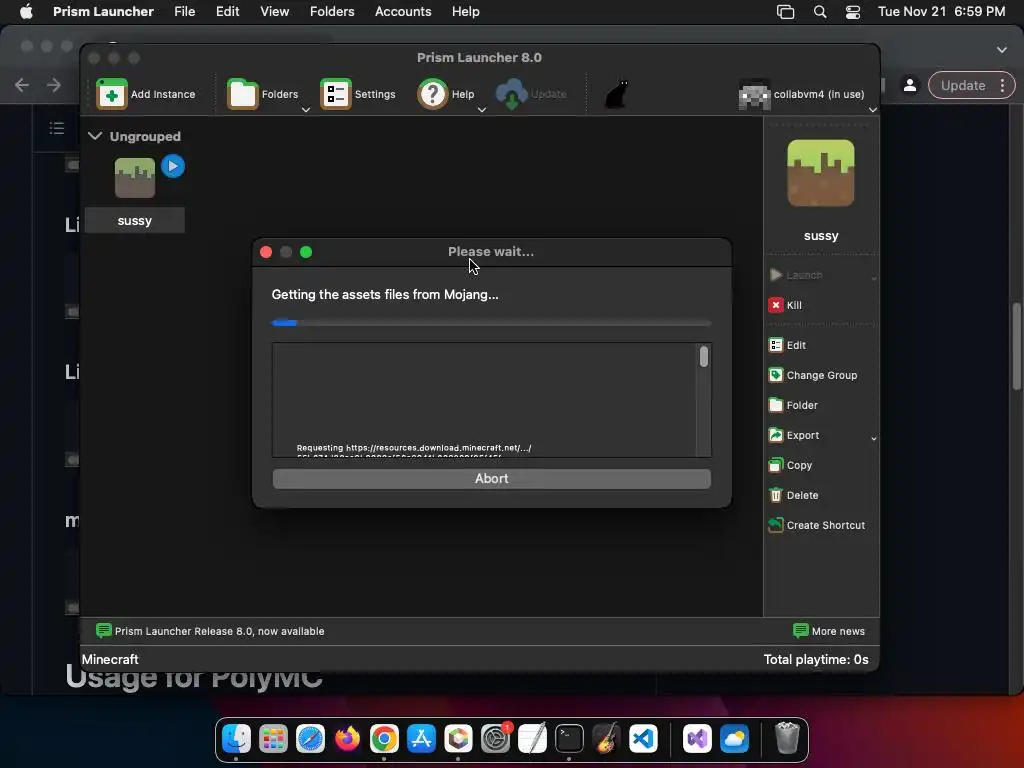Click the browser back arrow
The height and width of the screenshot is (768, 1024).
22,85
